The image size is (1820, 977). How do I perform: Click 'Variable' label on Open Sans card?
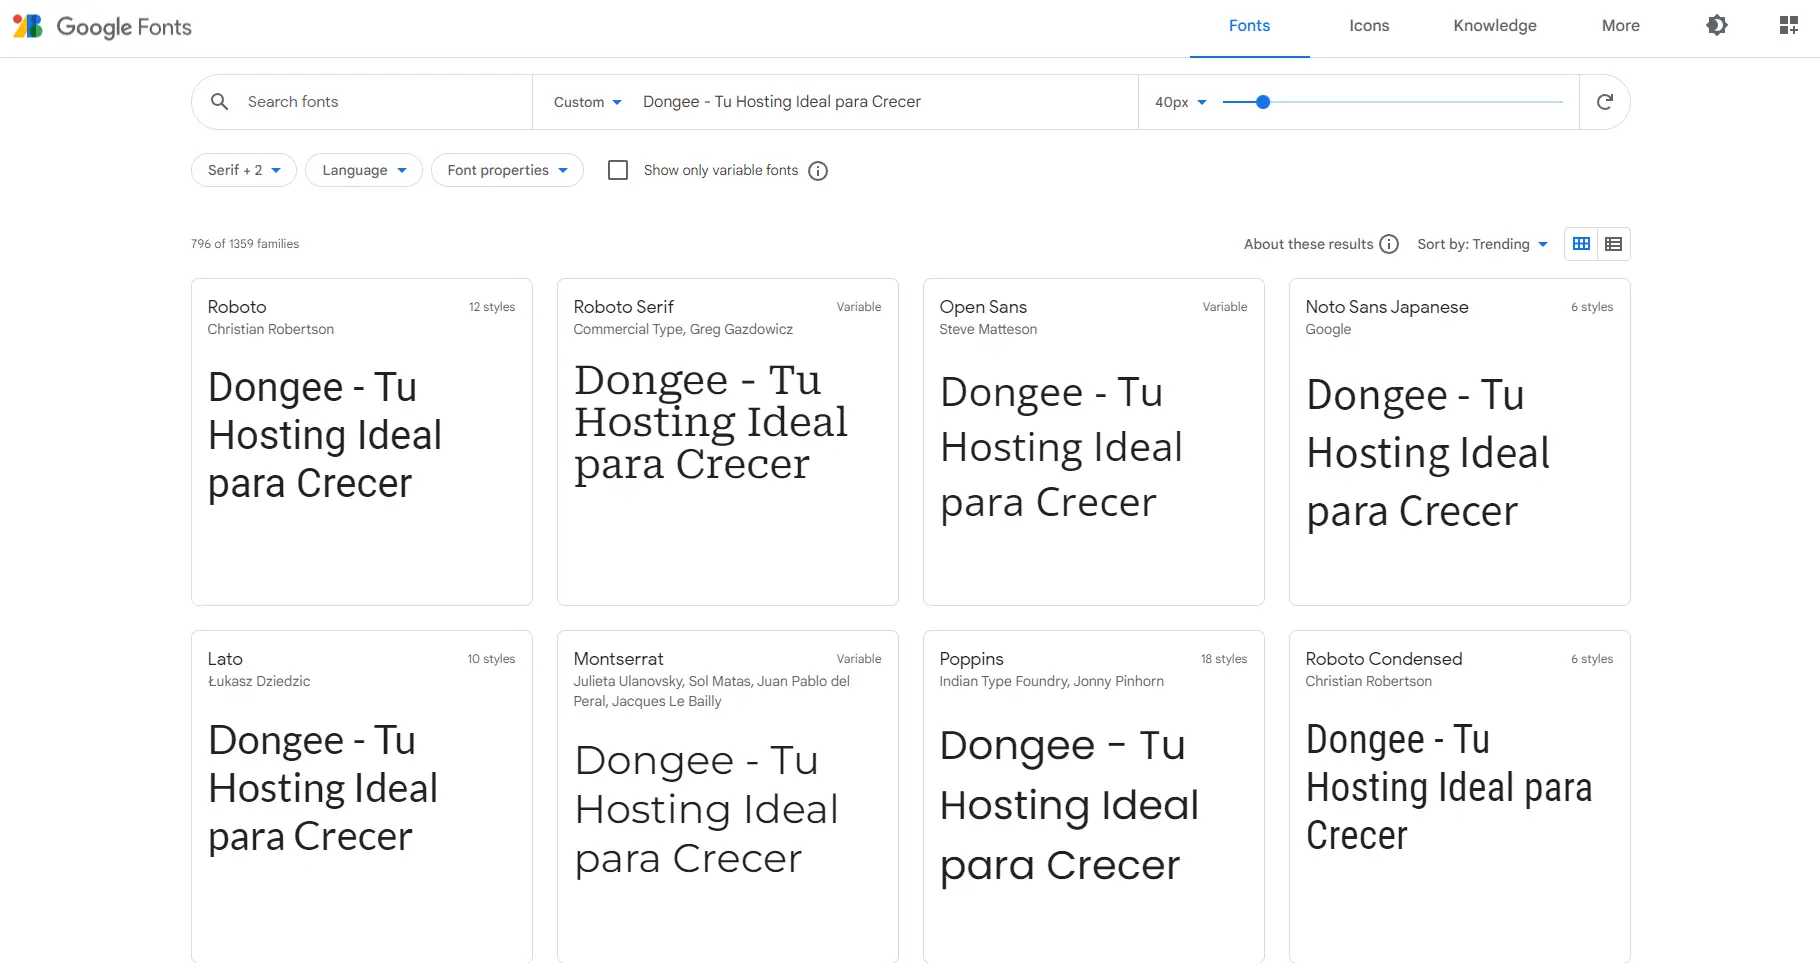click(1225, 307)
